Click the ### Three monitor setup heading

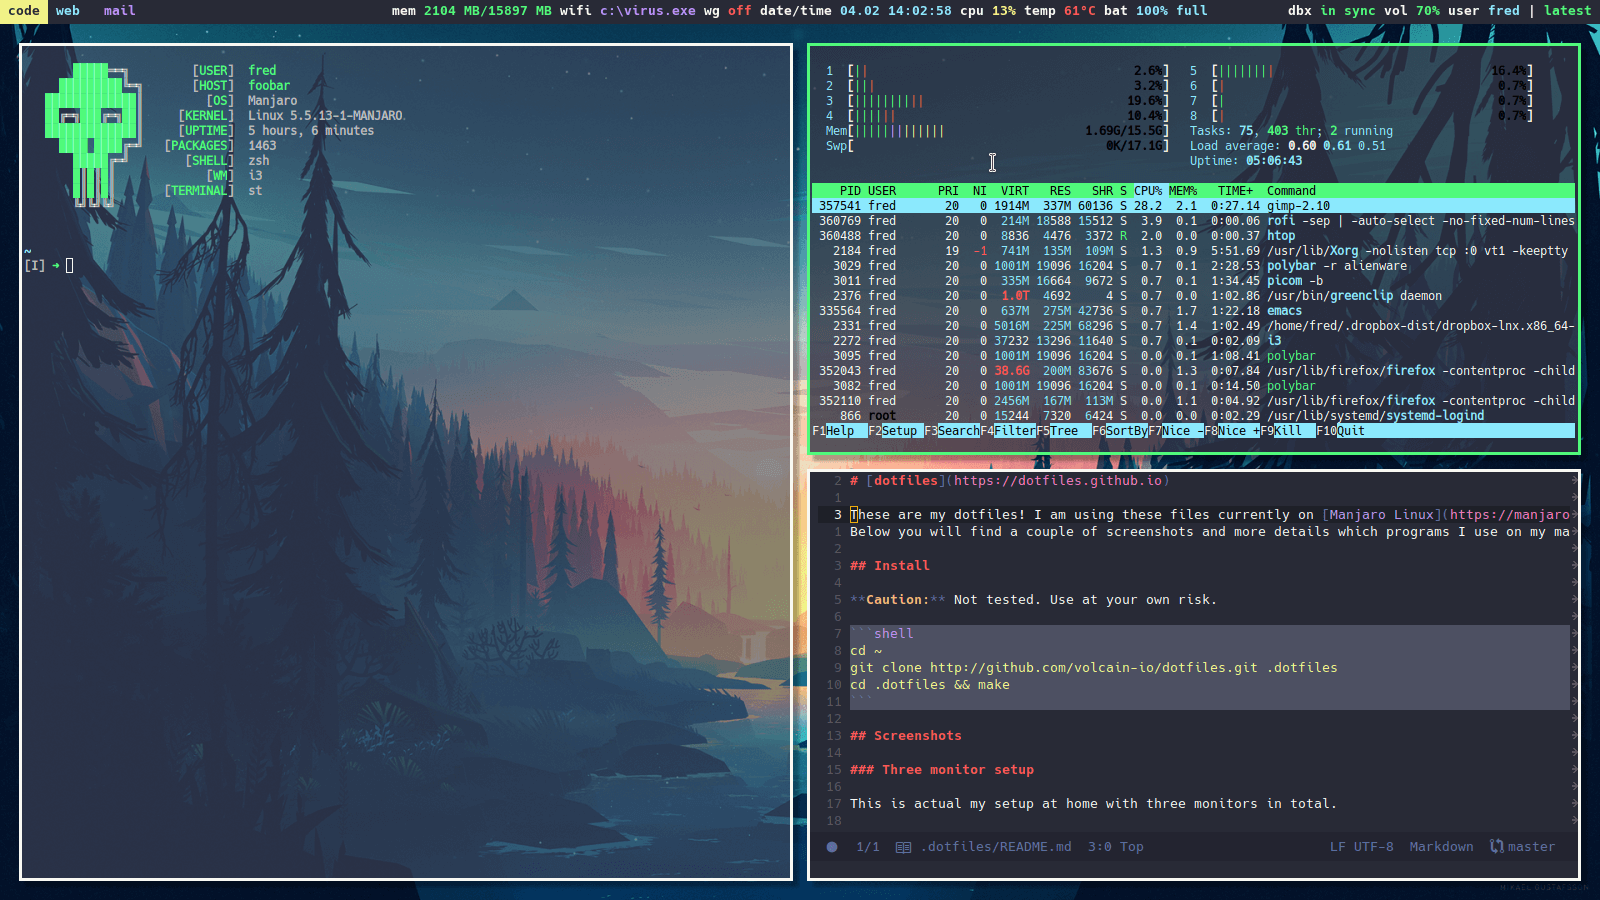[942, 770]
